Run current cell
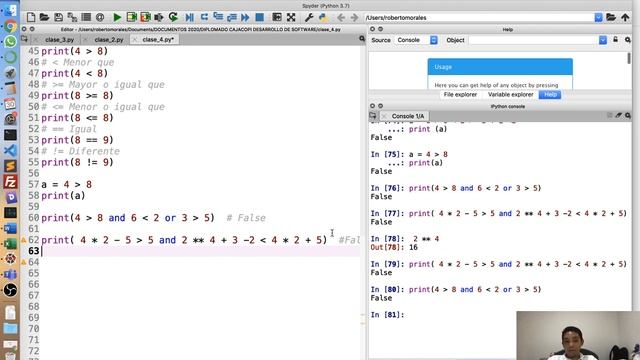Screen dimensions: 640x360 click(131, 17)
